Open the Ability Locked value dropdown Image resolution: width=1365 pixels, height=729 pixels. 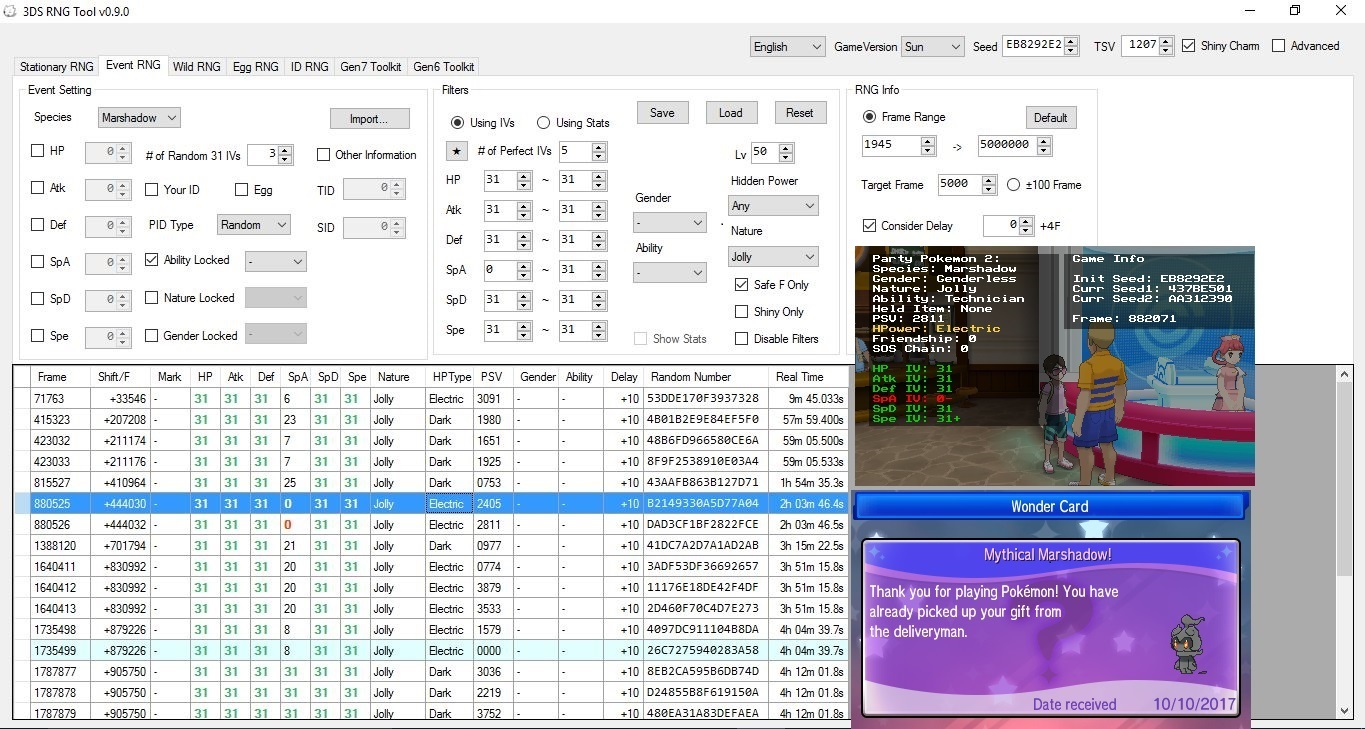[276, 261]
